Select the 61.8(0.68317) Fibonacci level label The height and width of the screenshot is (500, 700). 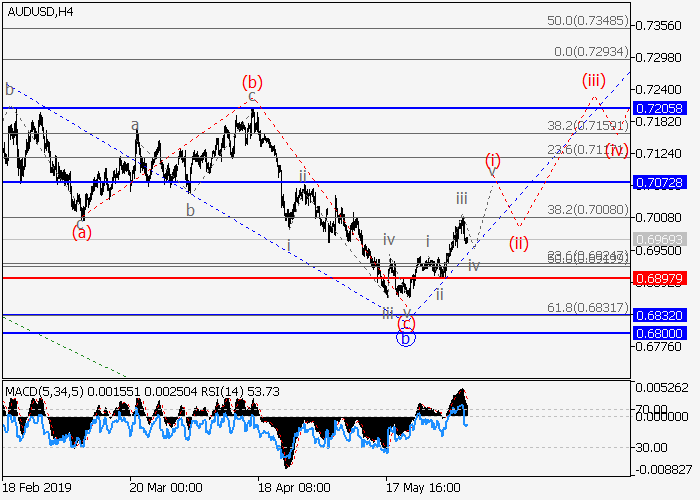586,306
